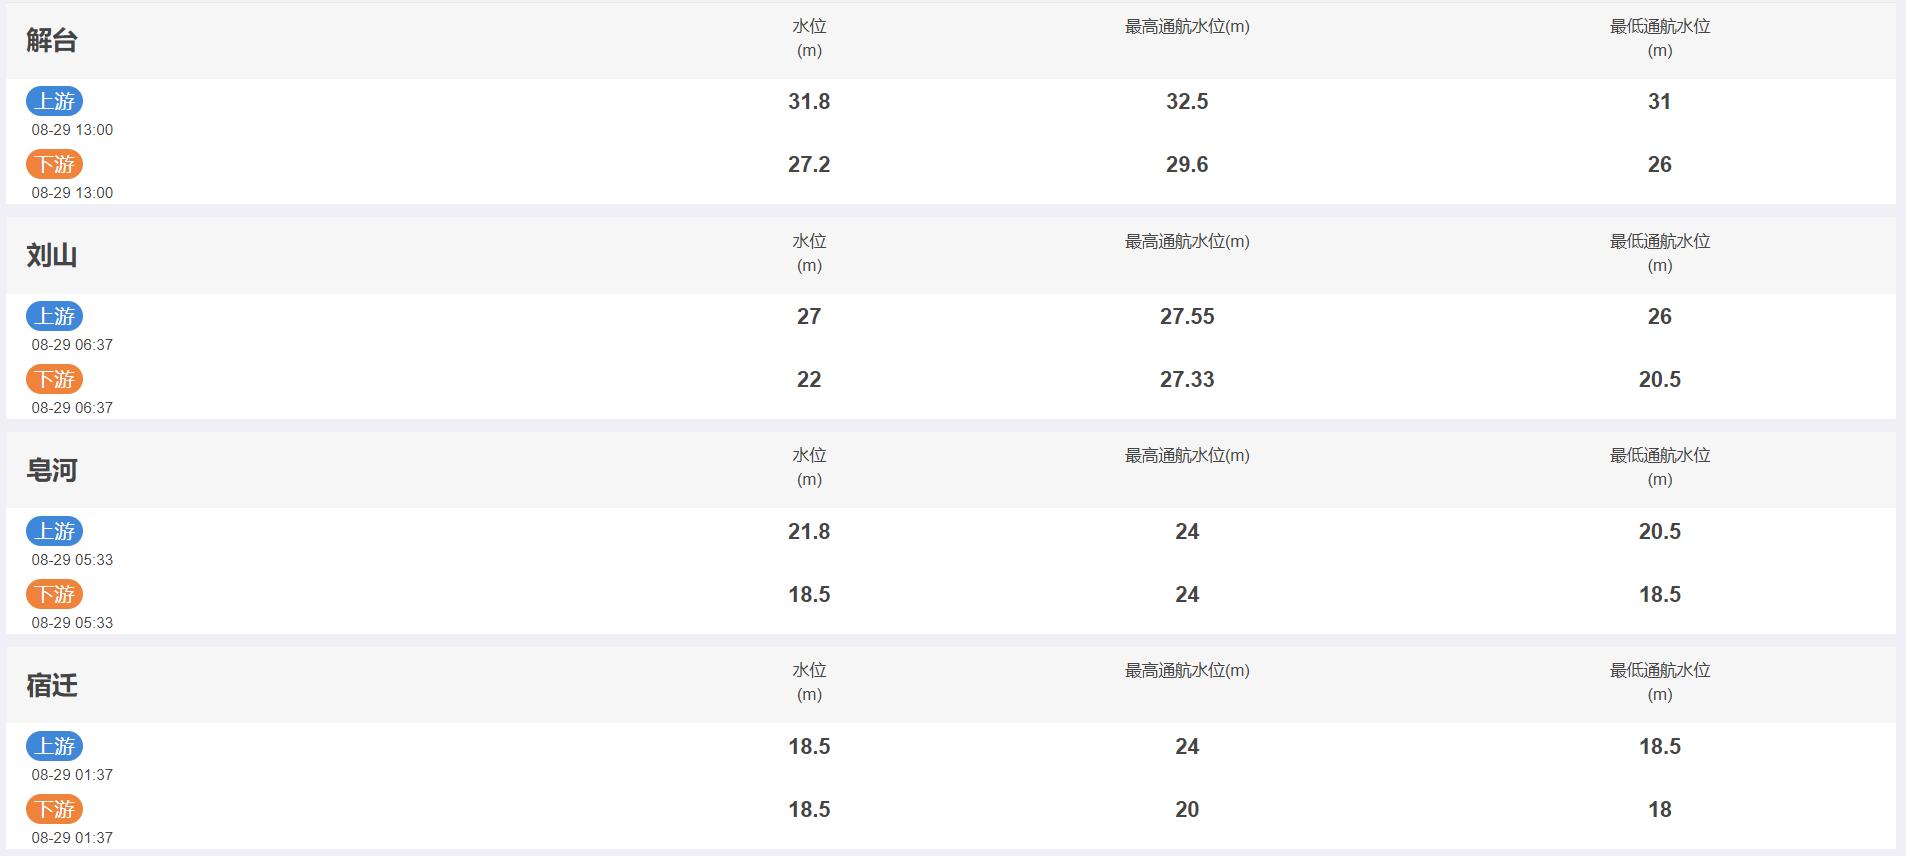This screenshot has height=856, width=1906.
Task: Select the 刘山 station heading
Action: [x=52, y=255]
